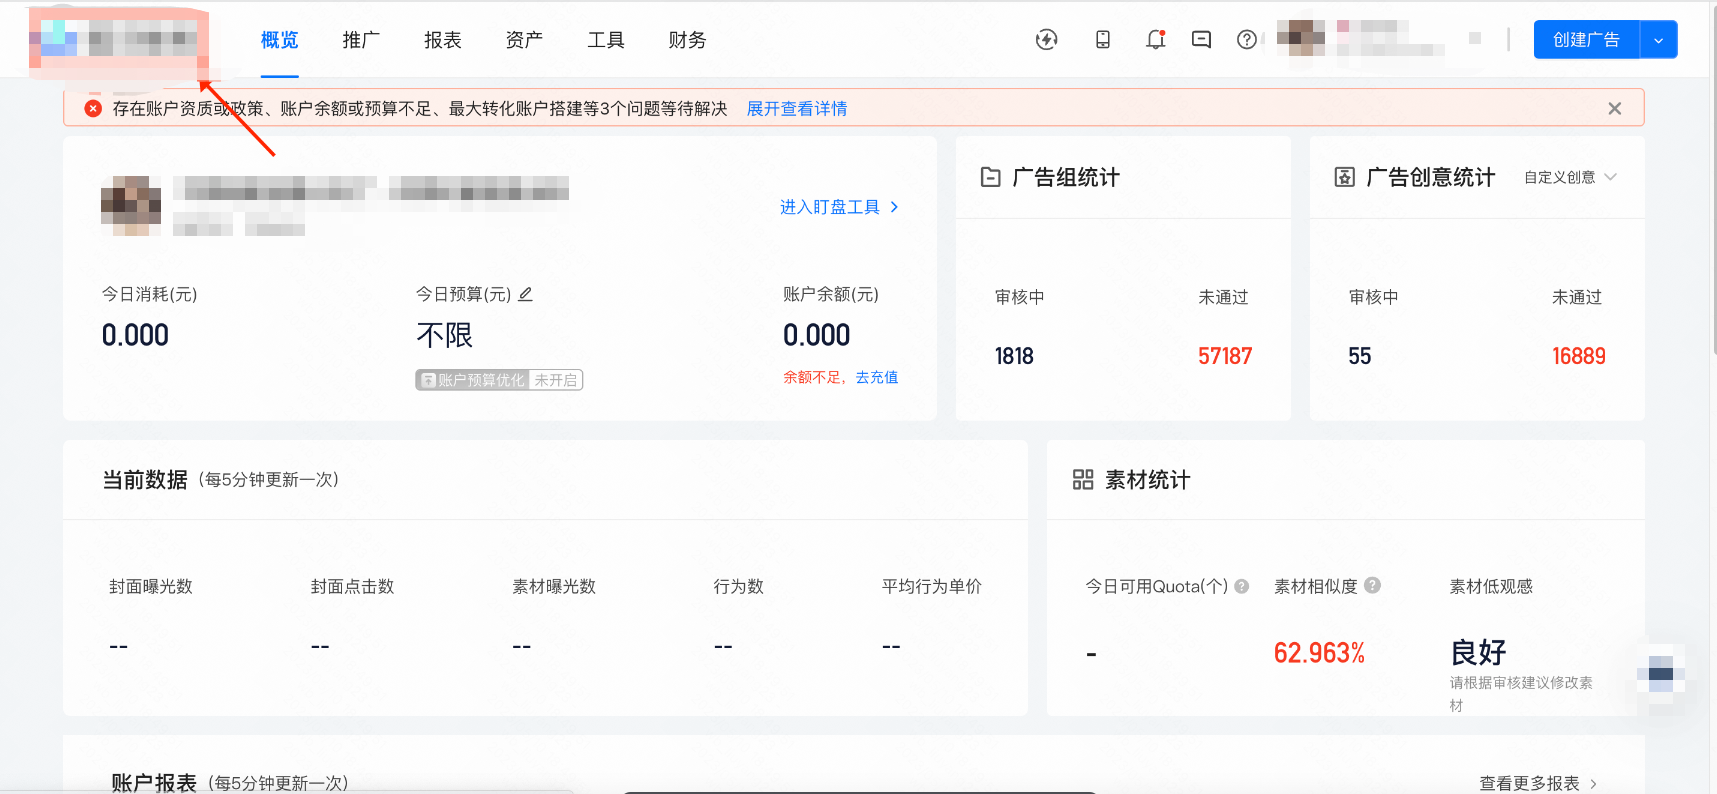The width and height of the screenshot is (1717, 794).
Task: Click the 素材低观感 label
Action: [1491, 586]
